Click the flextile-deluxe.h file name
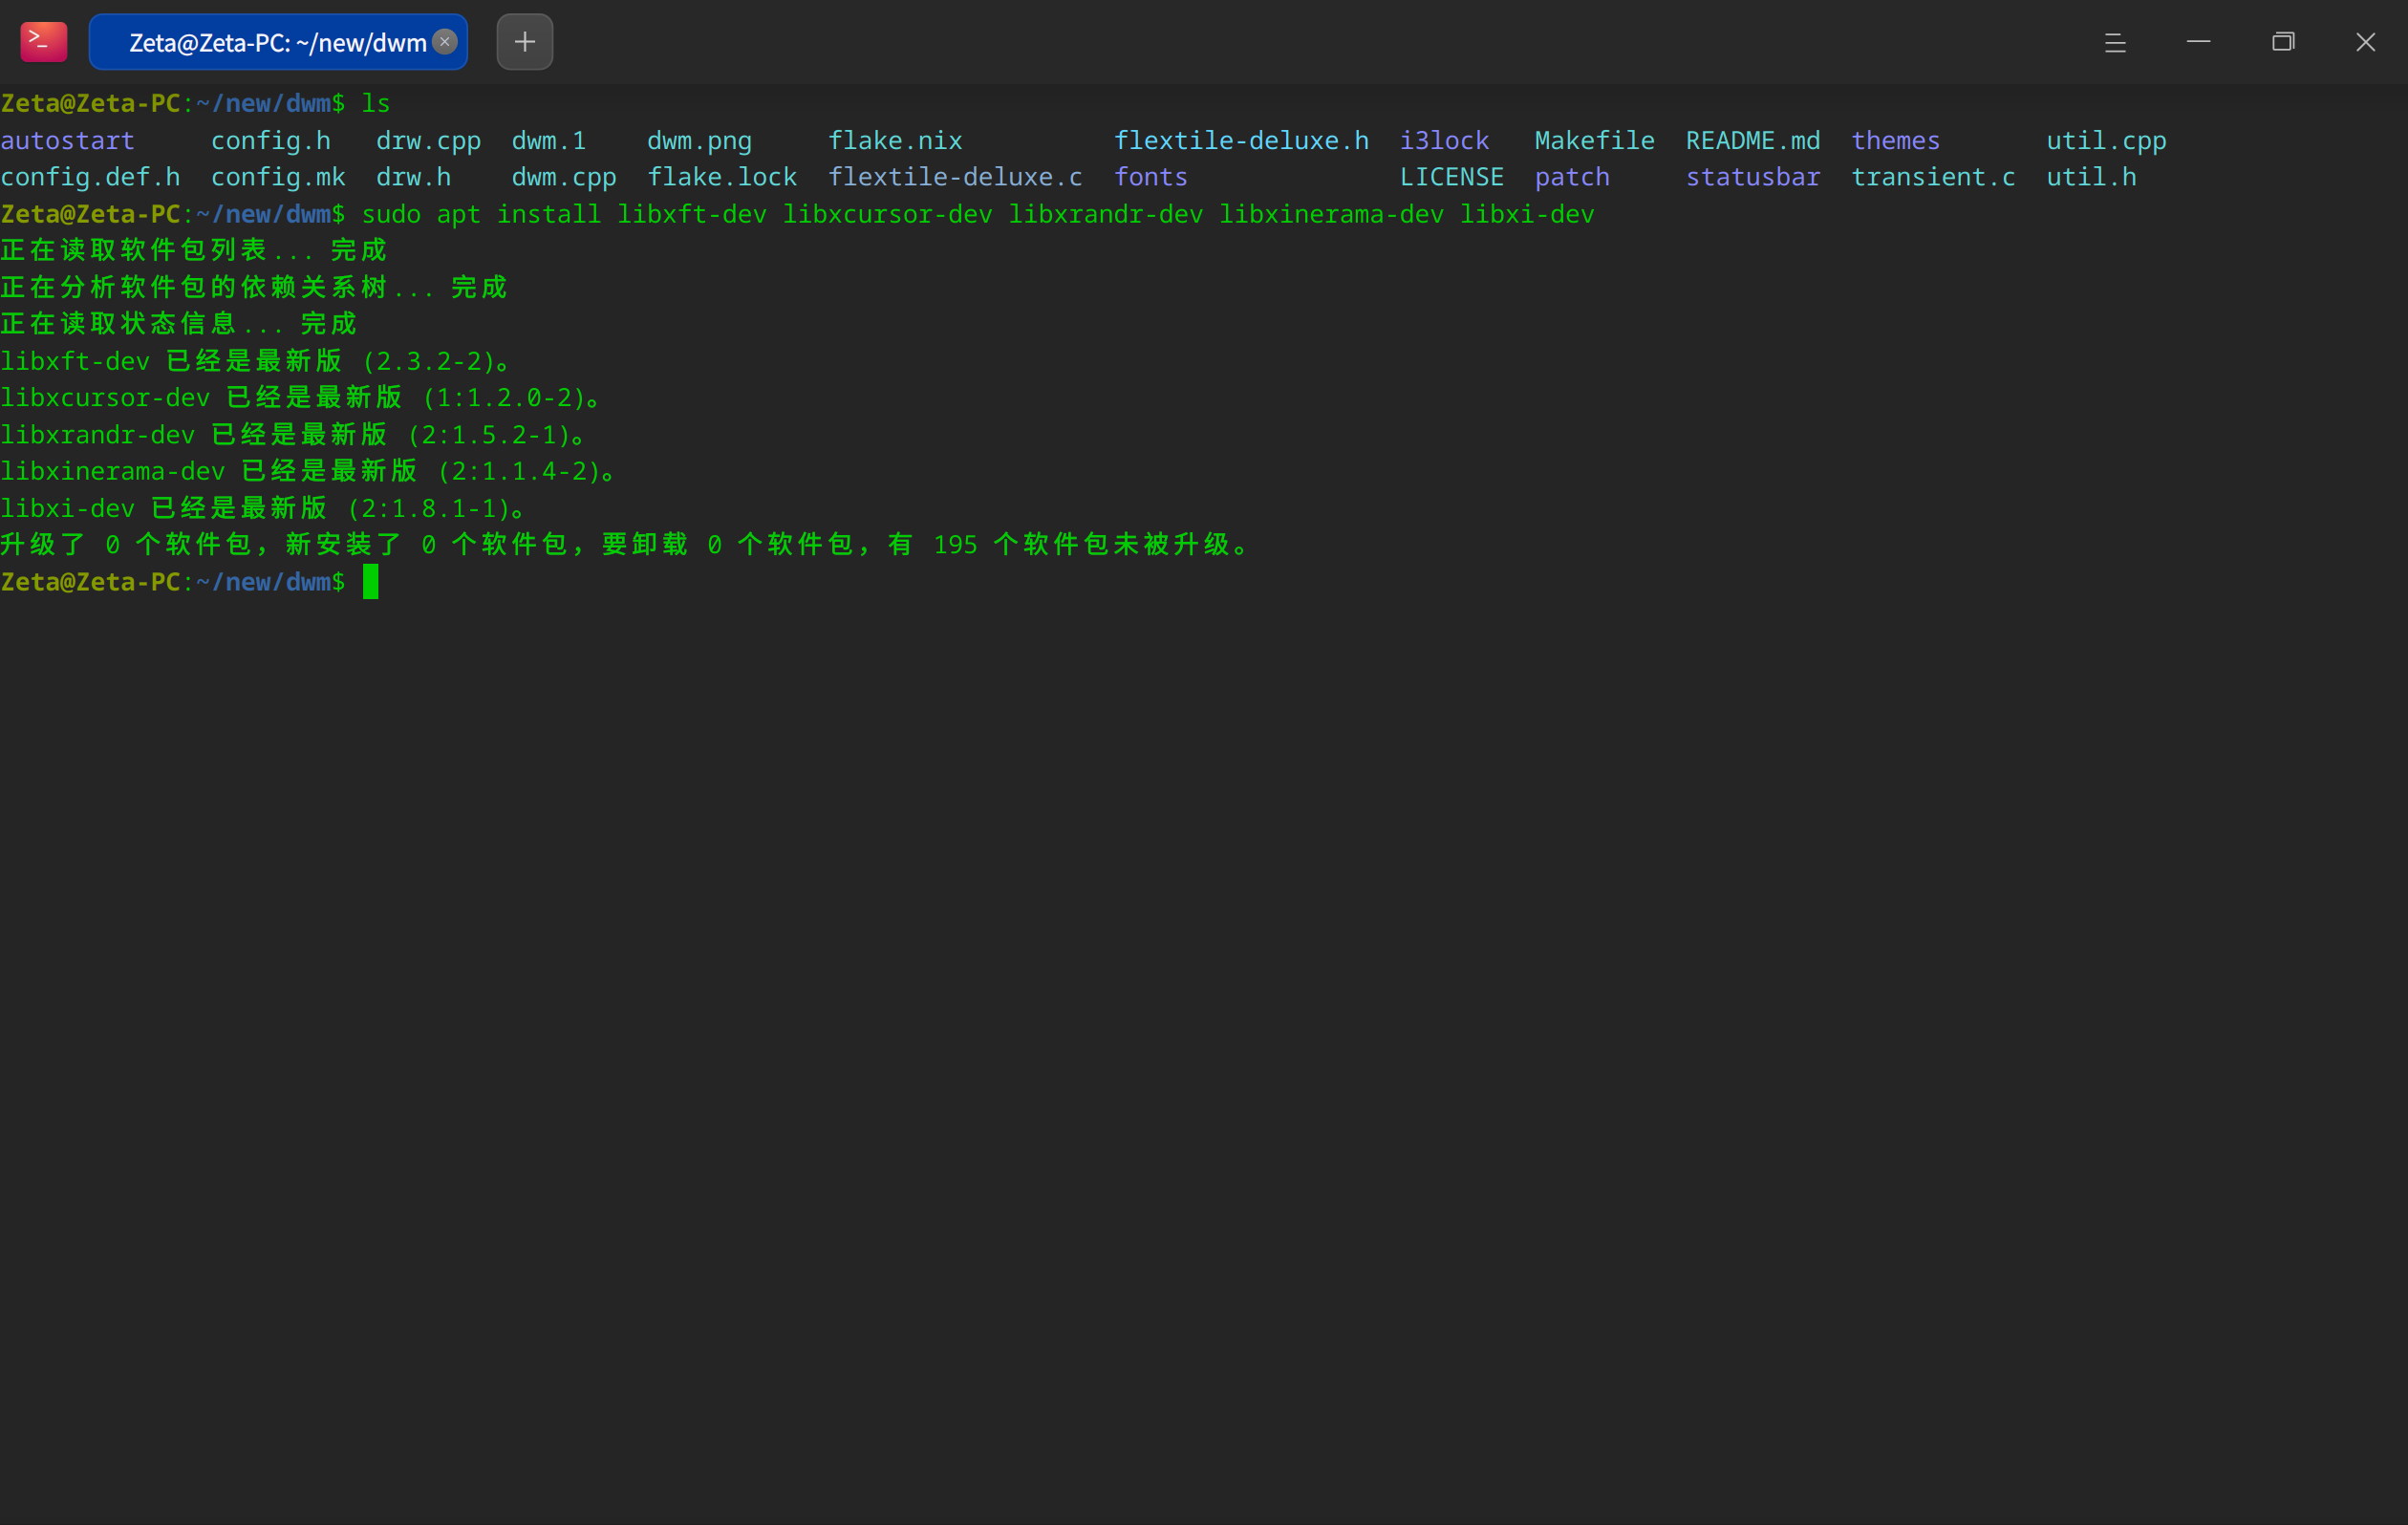This screenshot has width=2408, height=1525. [1241, 140]
